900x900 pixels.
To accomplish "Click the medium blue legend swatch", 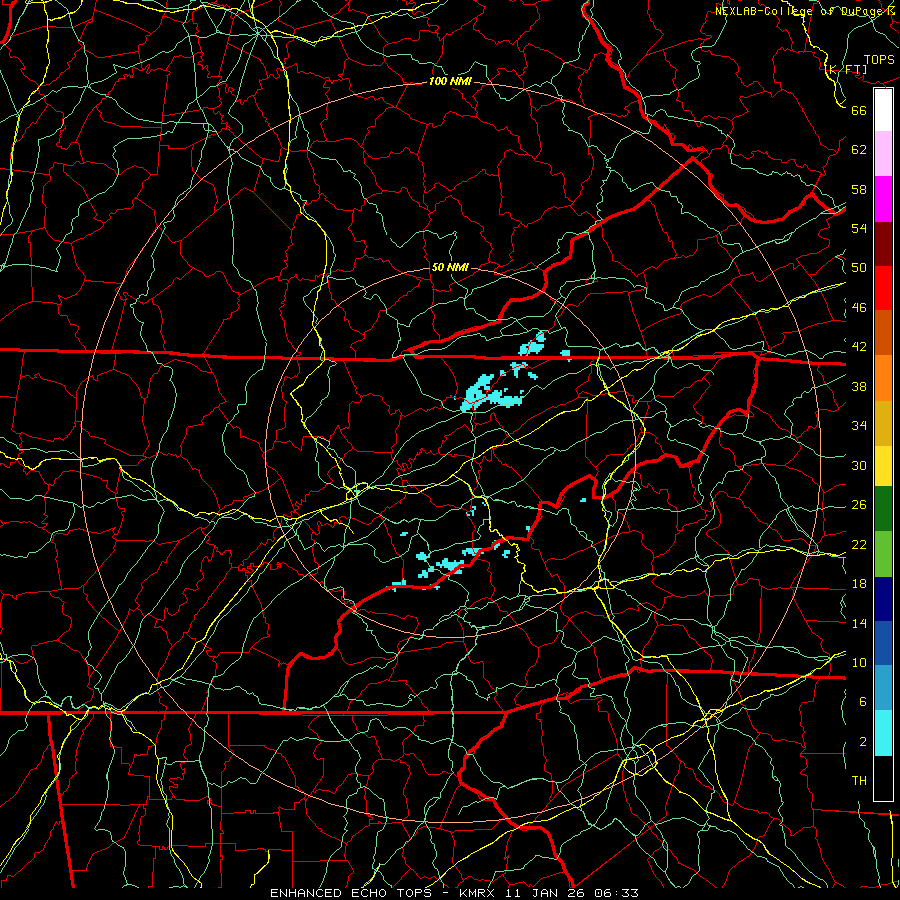I will coord(883,643).
